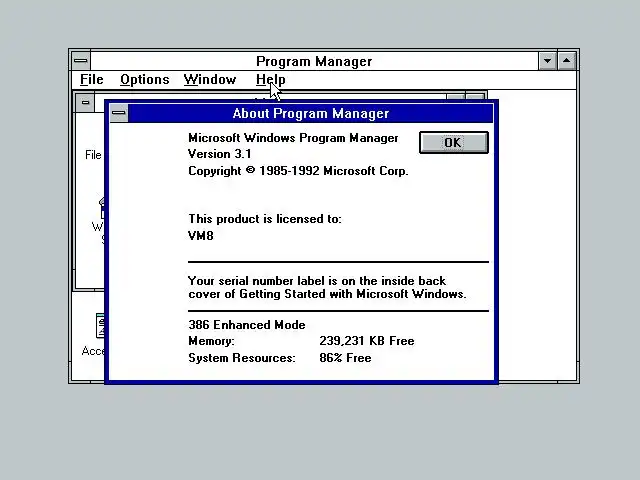
Task: Click the 'Memory:' label
Action: [x=211, y=341]
